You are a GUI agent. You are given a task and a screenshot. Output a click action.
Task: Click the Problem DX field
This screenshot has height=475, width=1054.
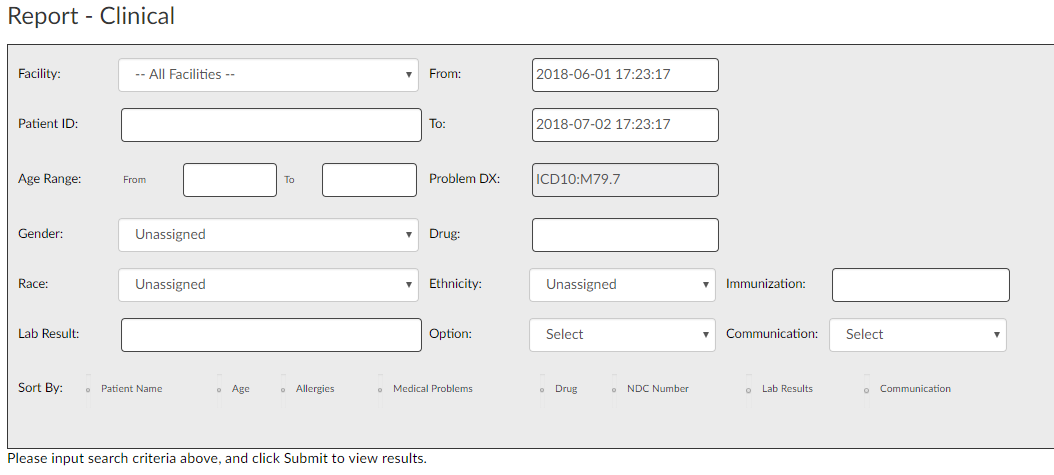[625, 180]
